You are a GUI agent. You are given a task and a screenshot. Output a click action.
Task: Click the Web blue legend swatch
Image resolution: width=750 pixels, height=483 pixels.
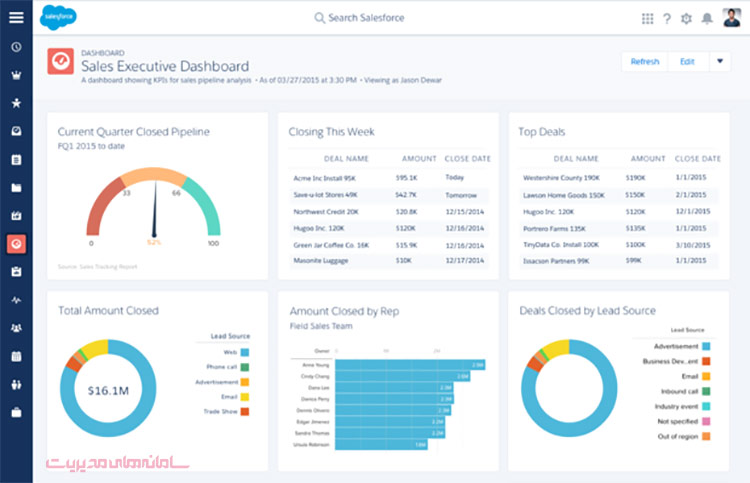244,352
